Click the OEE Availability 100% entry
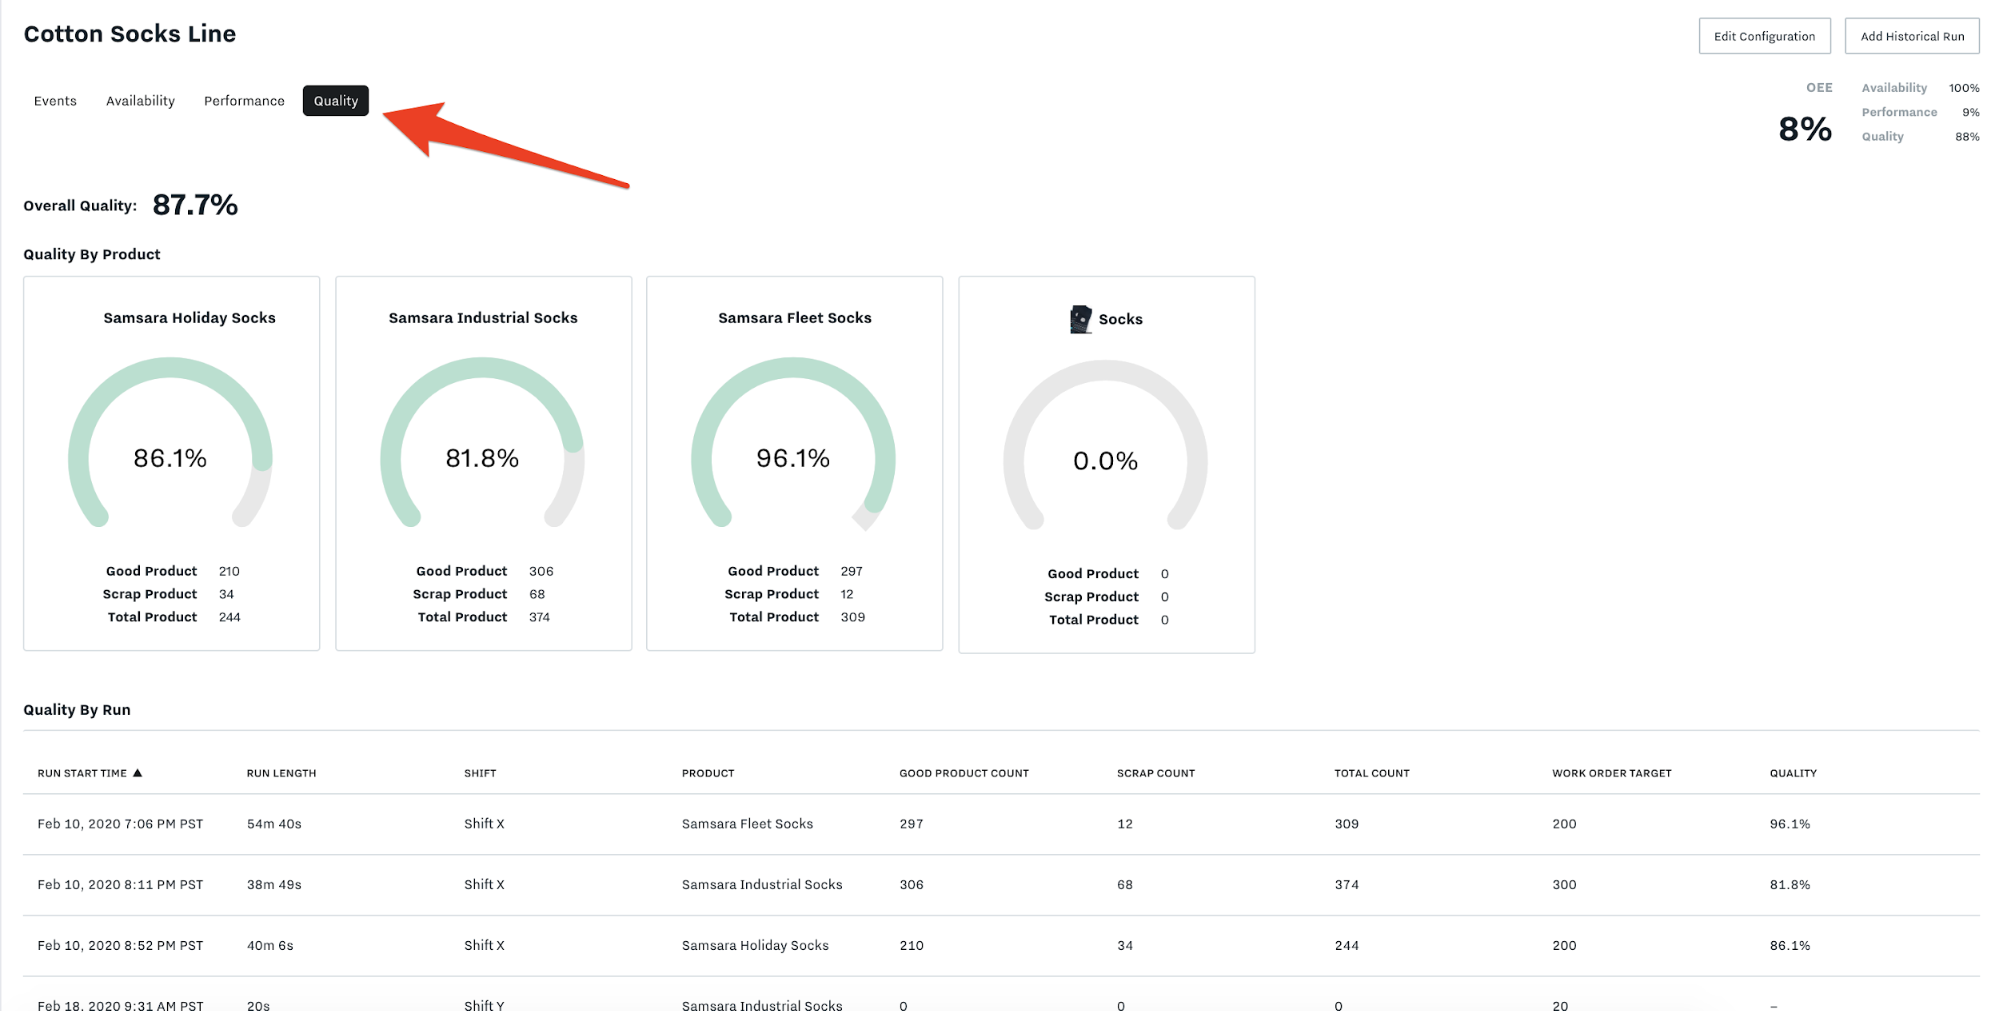The height and width of the screenshot is (1011, 1999). tap(1920, 88)
